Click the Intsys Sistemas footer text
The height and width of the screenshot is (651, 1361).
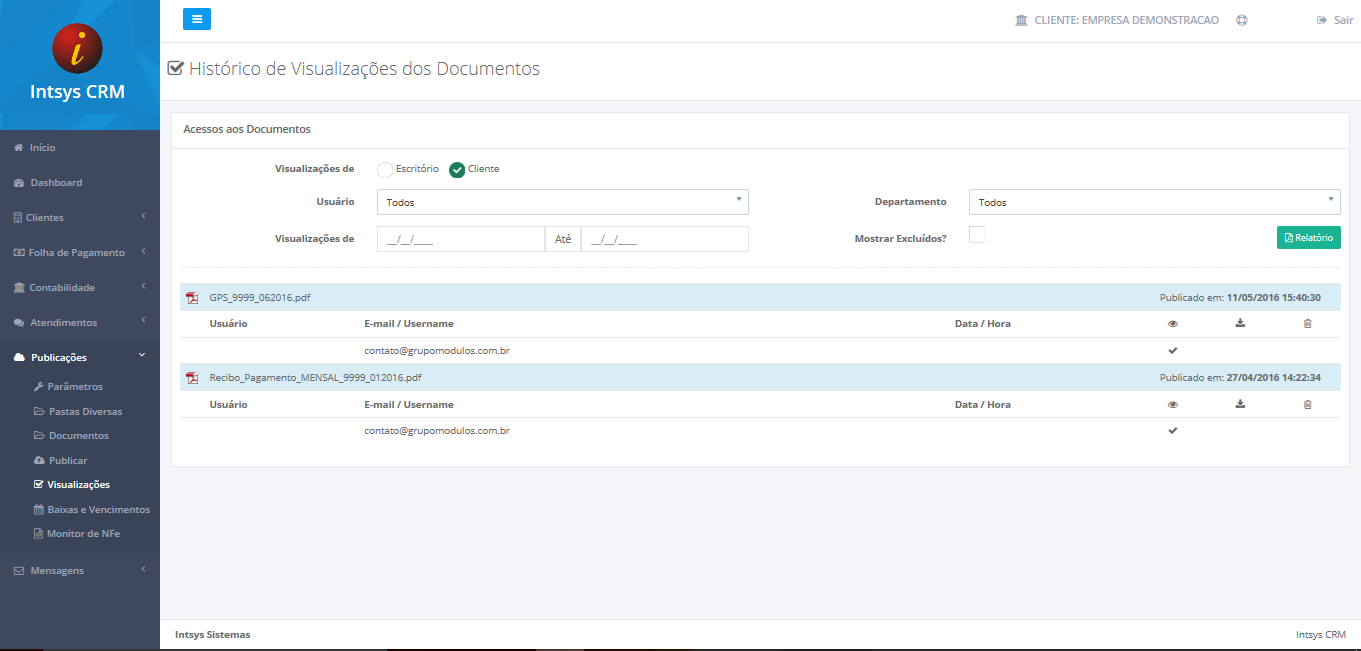(213, 635)
